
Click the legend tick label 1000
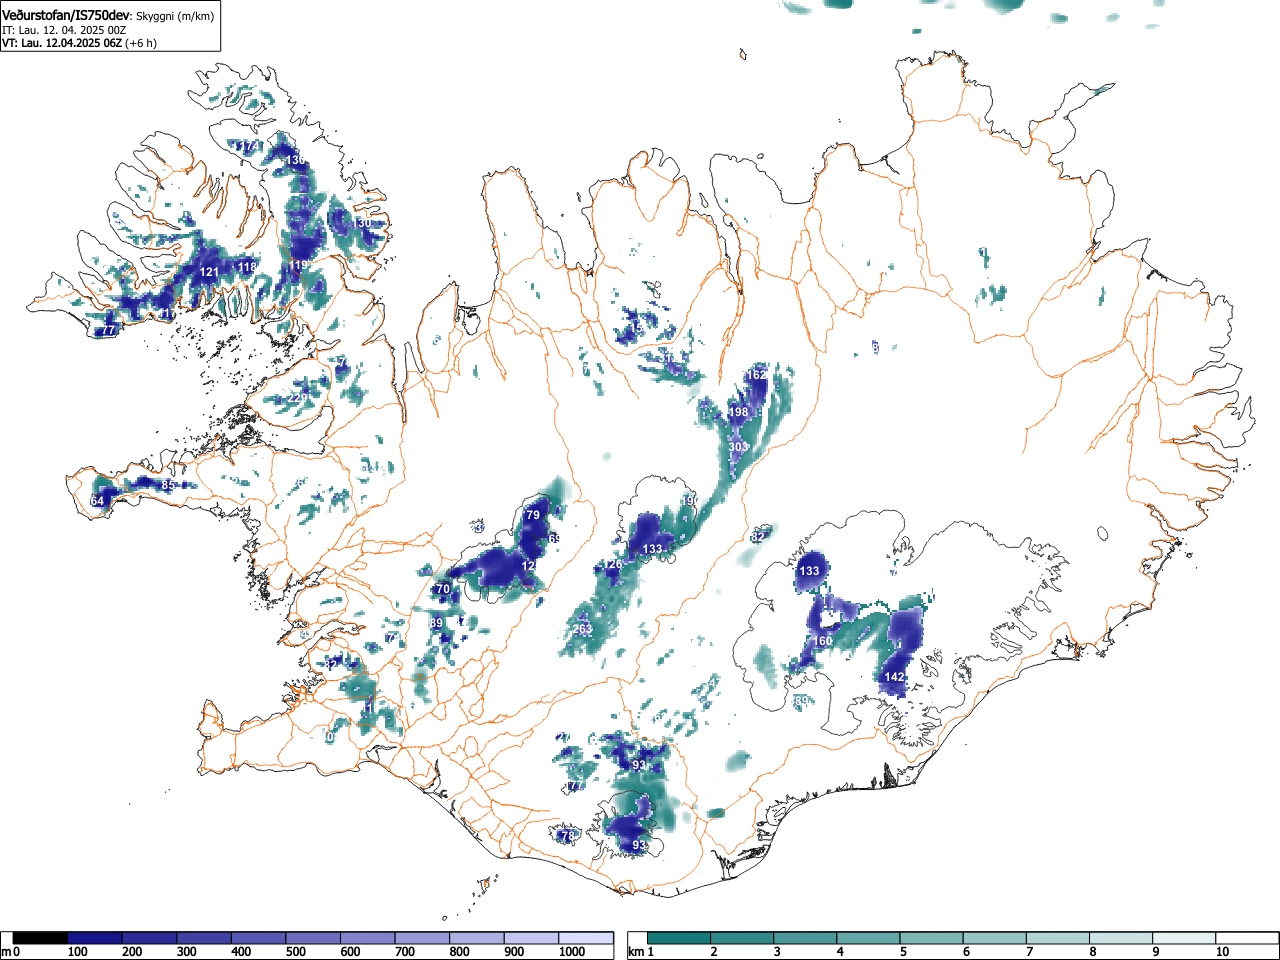point(572,953)
